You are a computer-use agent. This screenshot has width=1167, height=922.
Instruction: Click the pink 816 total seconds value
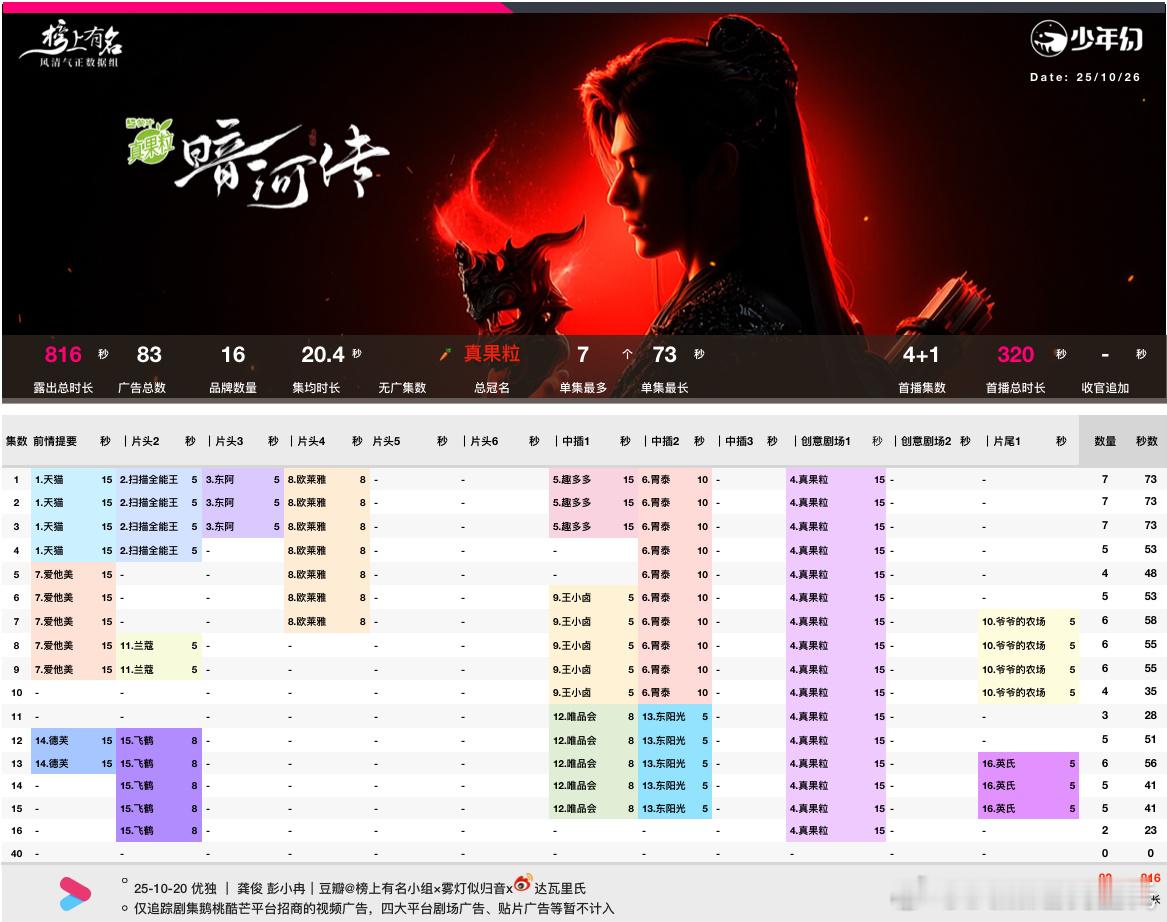pyautogui.click(x=63, y=354)
